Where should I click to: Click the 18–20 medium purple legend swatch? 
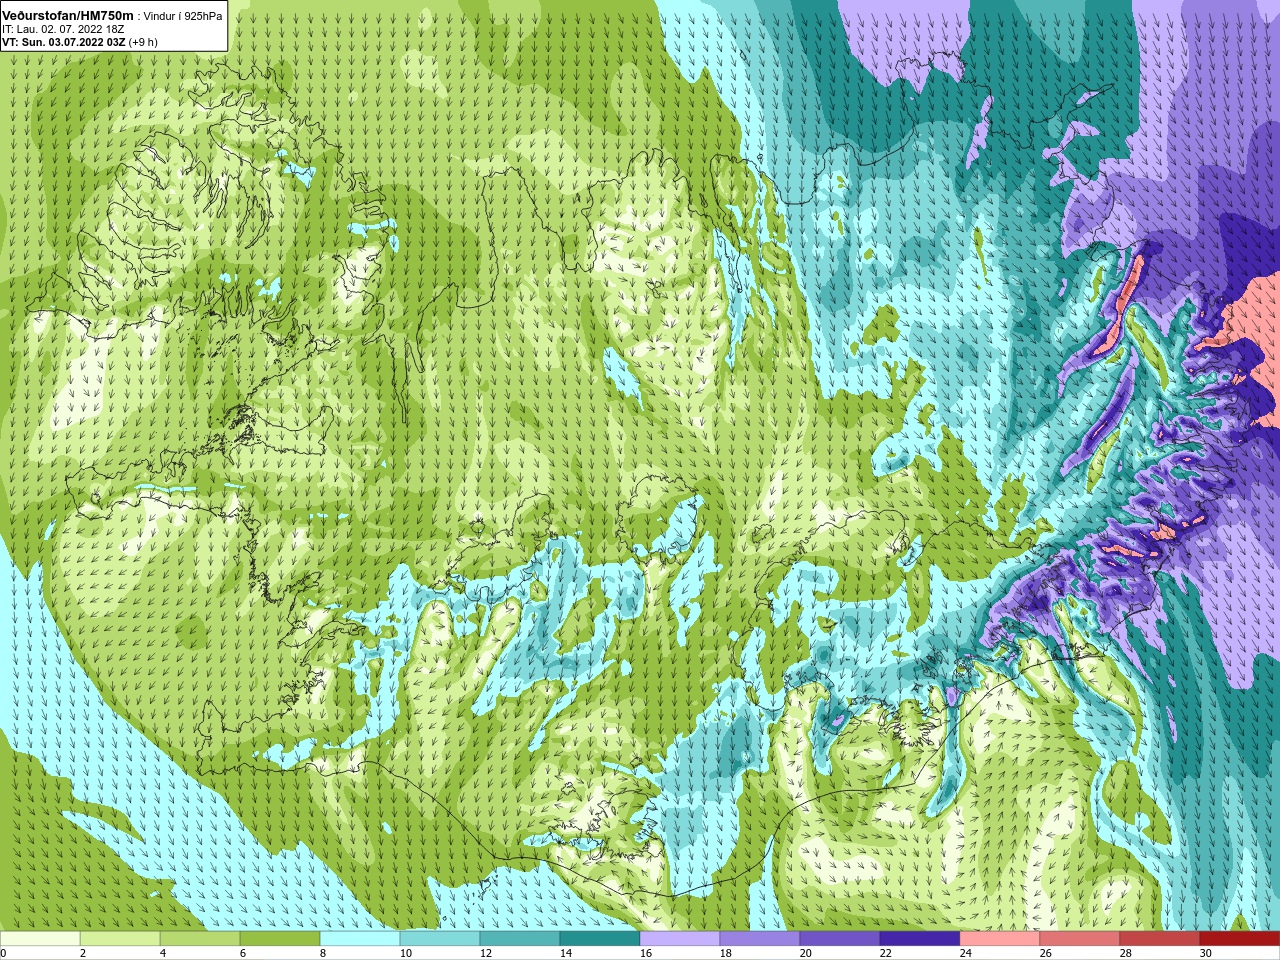pos(760,938)
